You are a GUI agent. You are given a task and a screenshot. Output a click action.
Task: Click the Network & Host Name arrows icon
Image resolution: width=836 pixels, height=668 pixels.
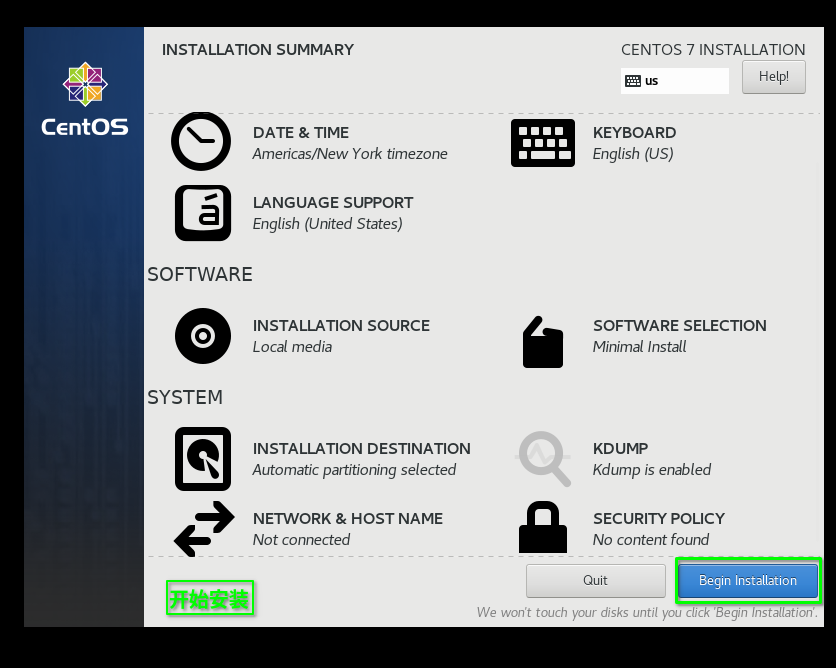[202, 527]
